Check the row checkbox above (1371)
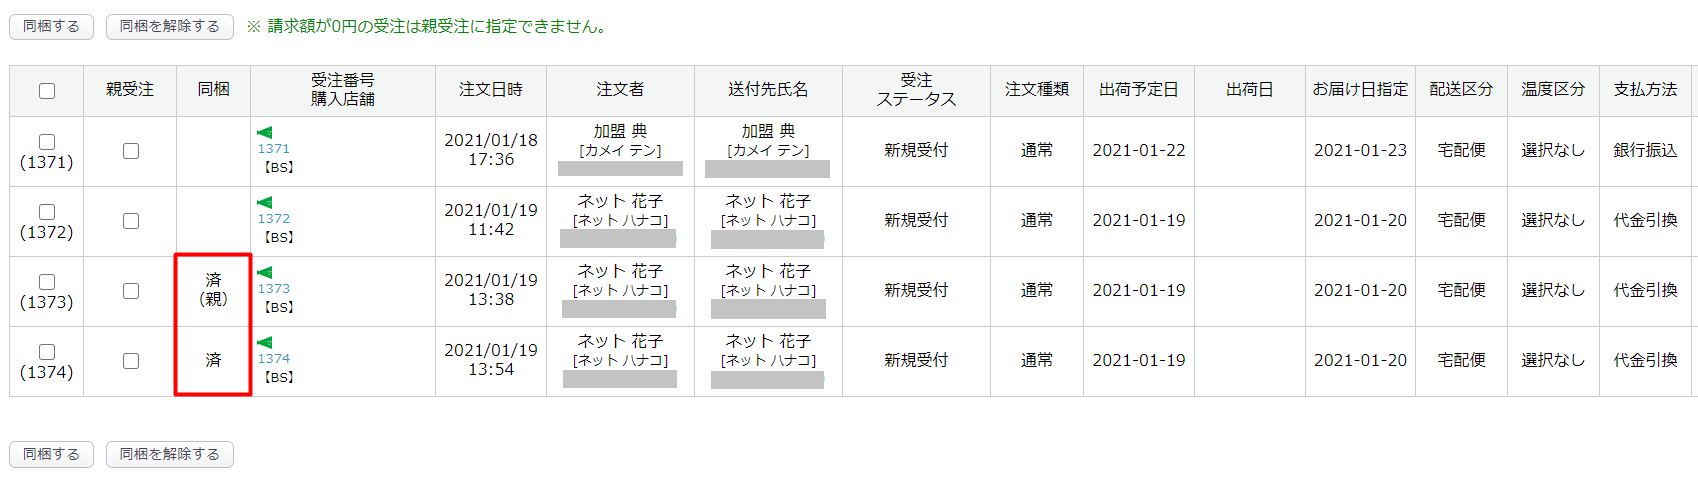 (47, 142)
